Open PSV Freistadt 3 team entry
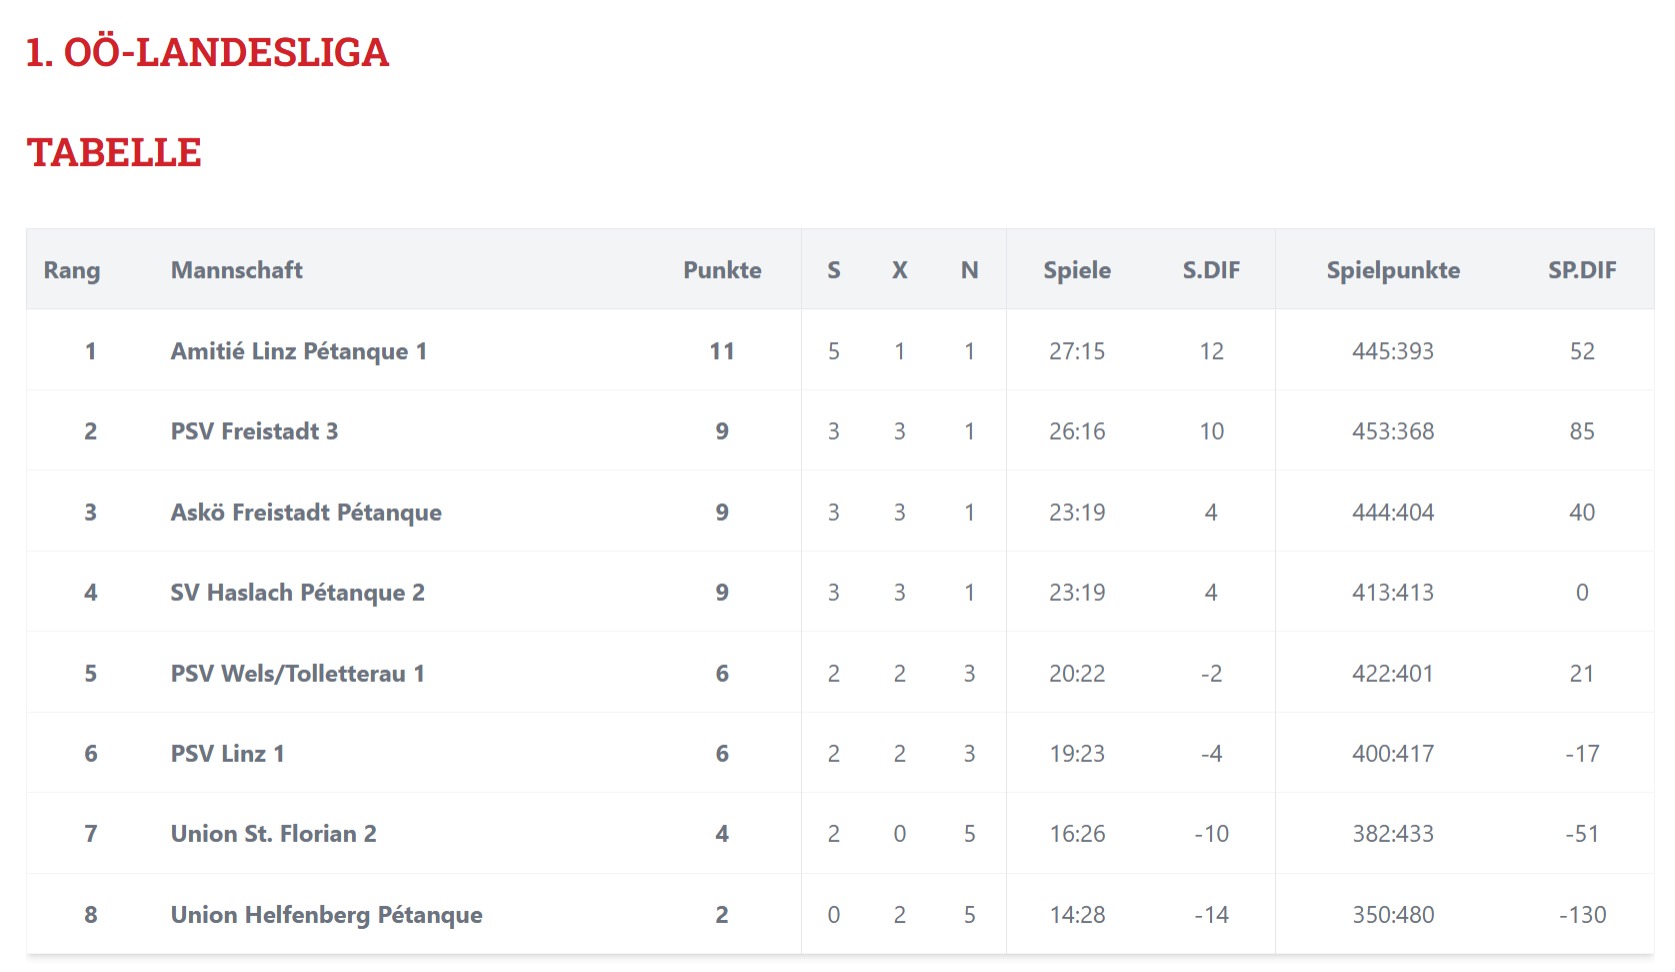1675x972 pixels. (254, 431)
